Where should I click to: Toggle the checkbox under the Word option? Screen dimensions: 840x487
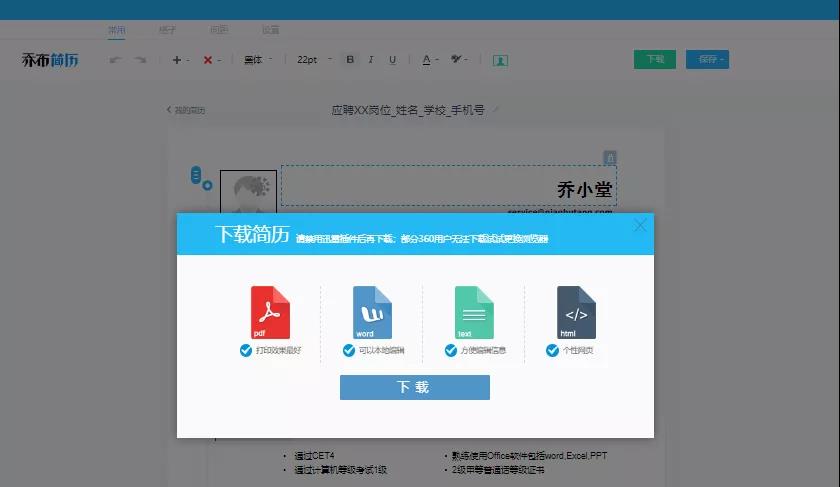(x=349, y=350)
